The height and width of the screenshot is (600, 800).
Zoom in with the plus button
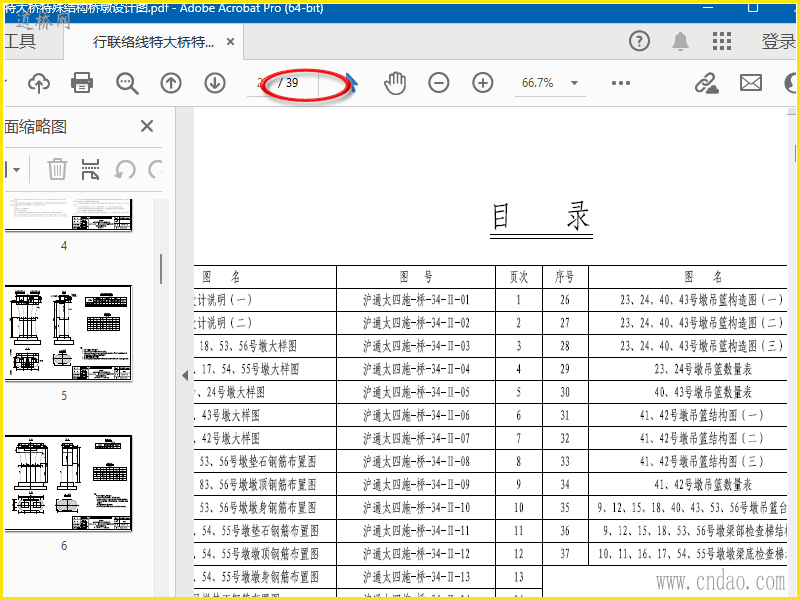point(483,83)
